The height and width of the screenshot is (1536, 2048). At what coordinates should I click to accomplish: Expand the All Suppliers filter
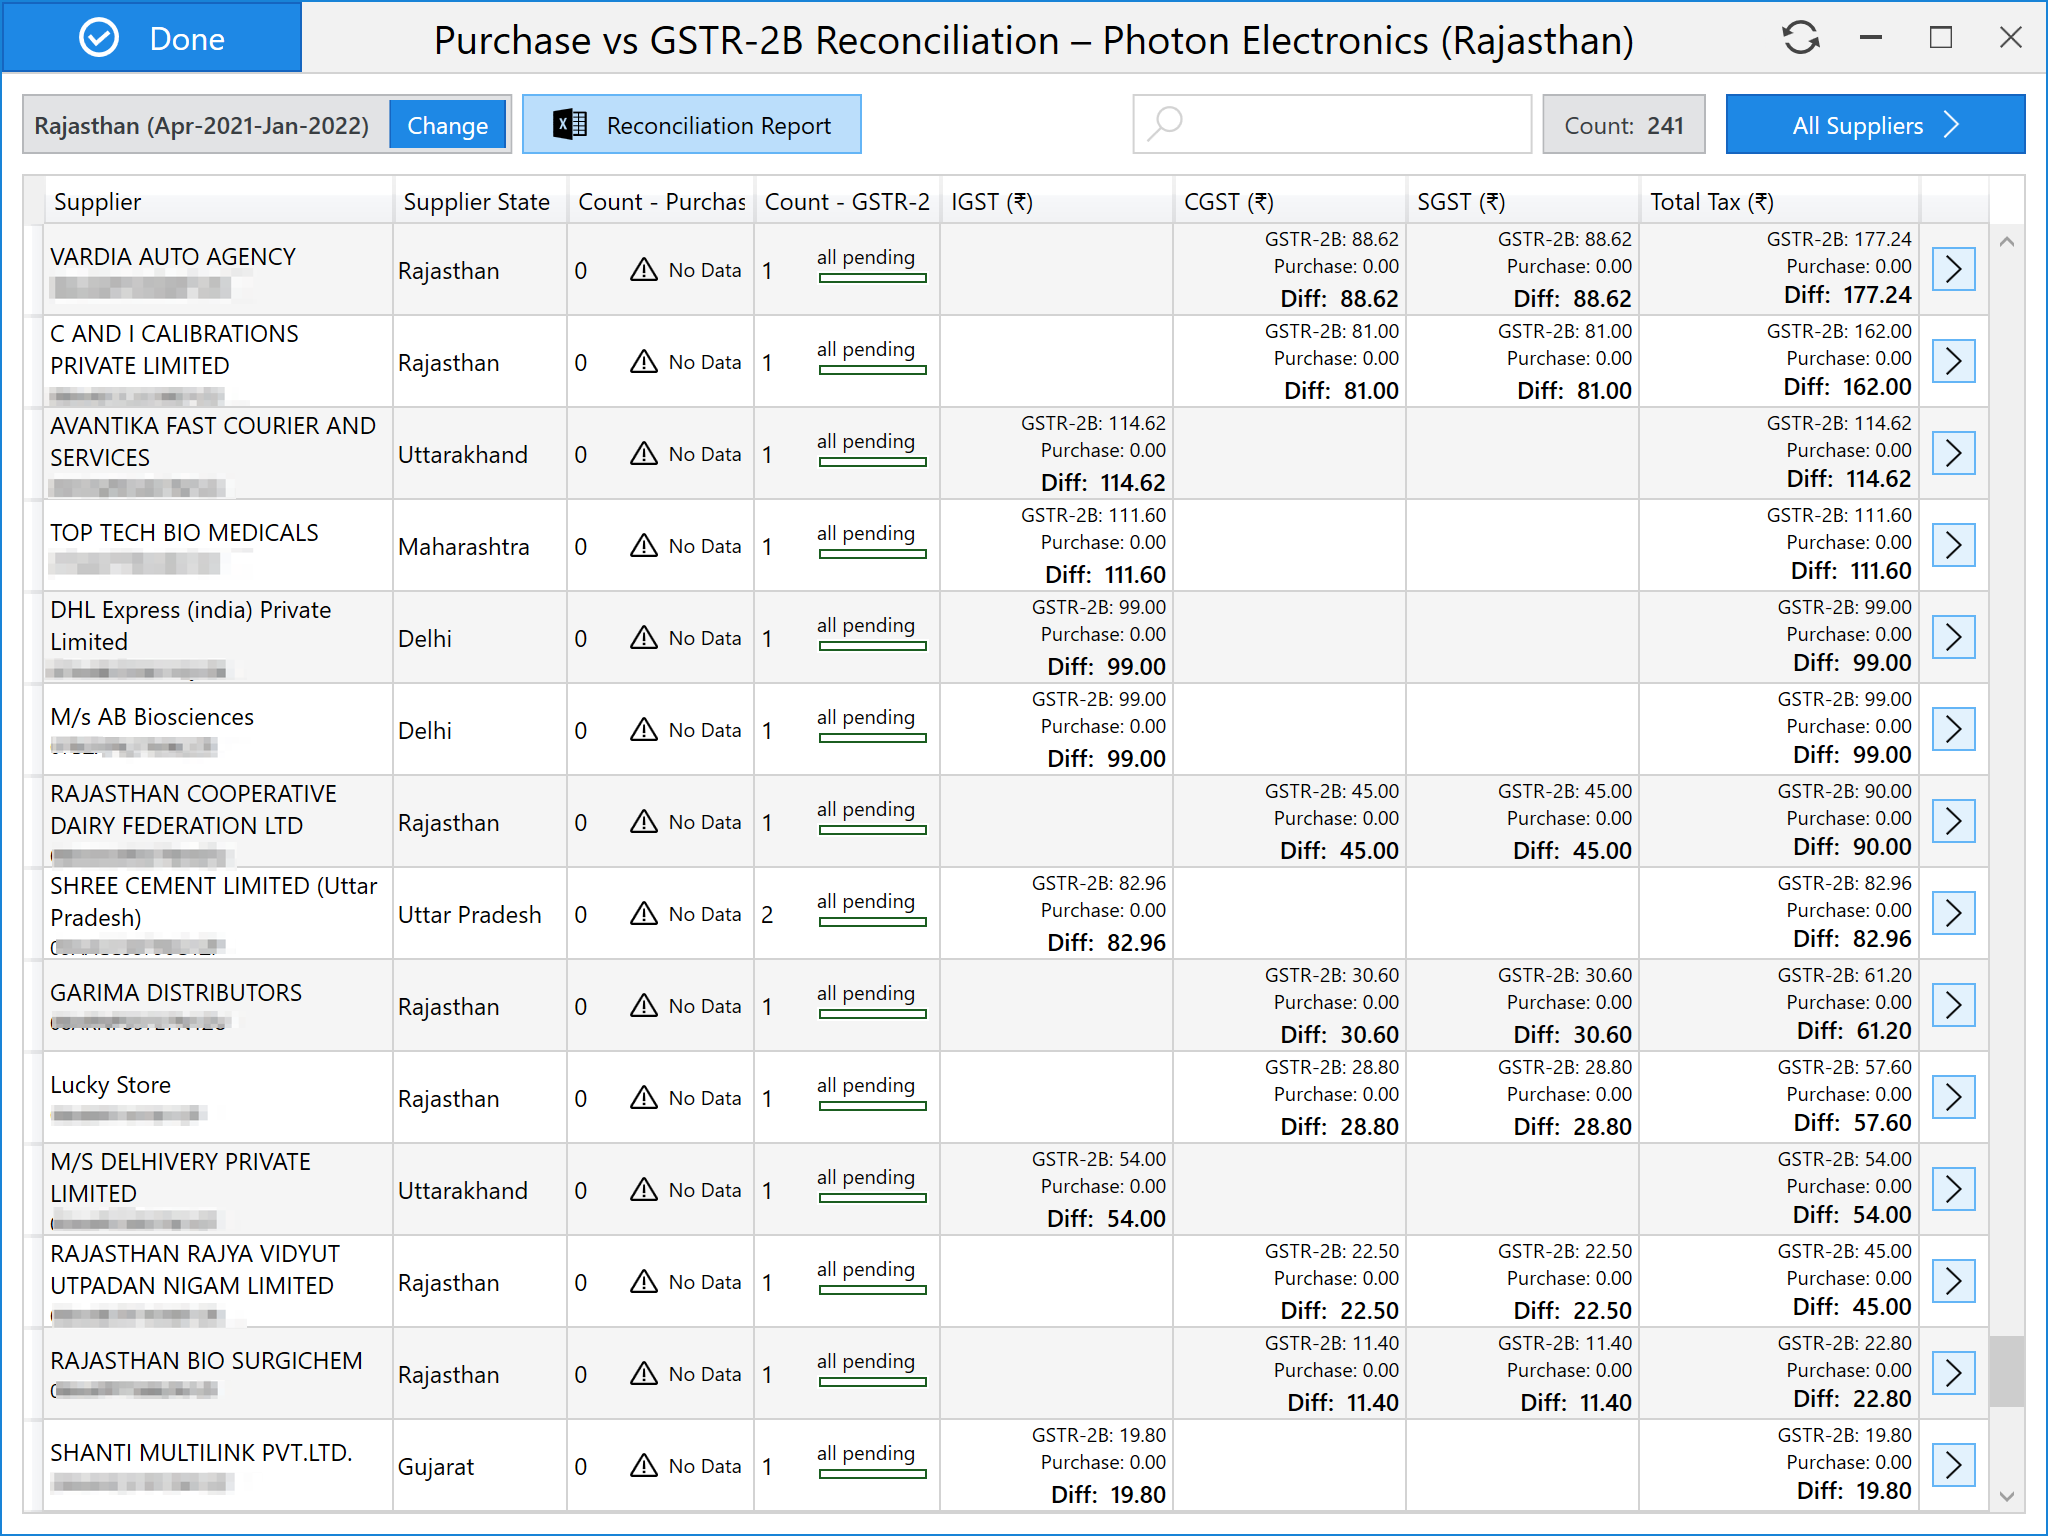pos(1875,125)
